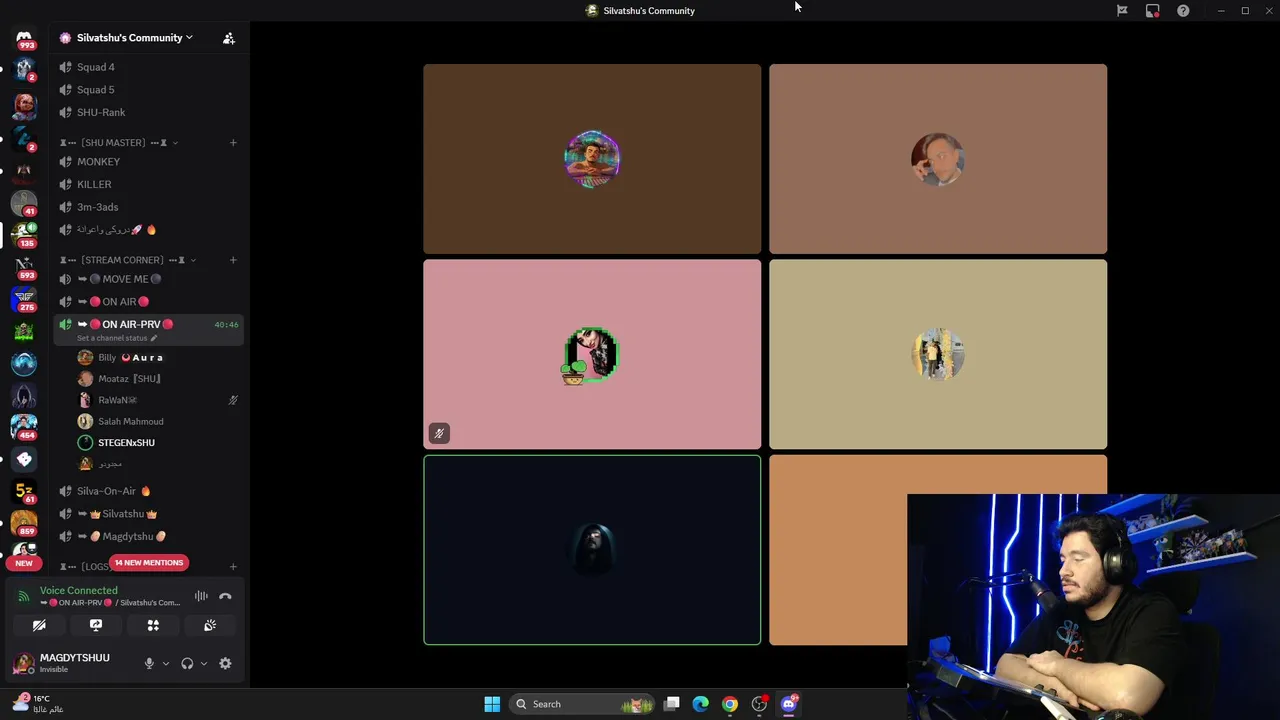Click the green-outlined speaking participant tile
This screenshot has width=1280, height=720.
pos(592,550)
